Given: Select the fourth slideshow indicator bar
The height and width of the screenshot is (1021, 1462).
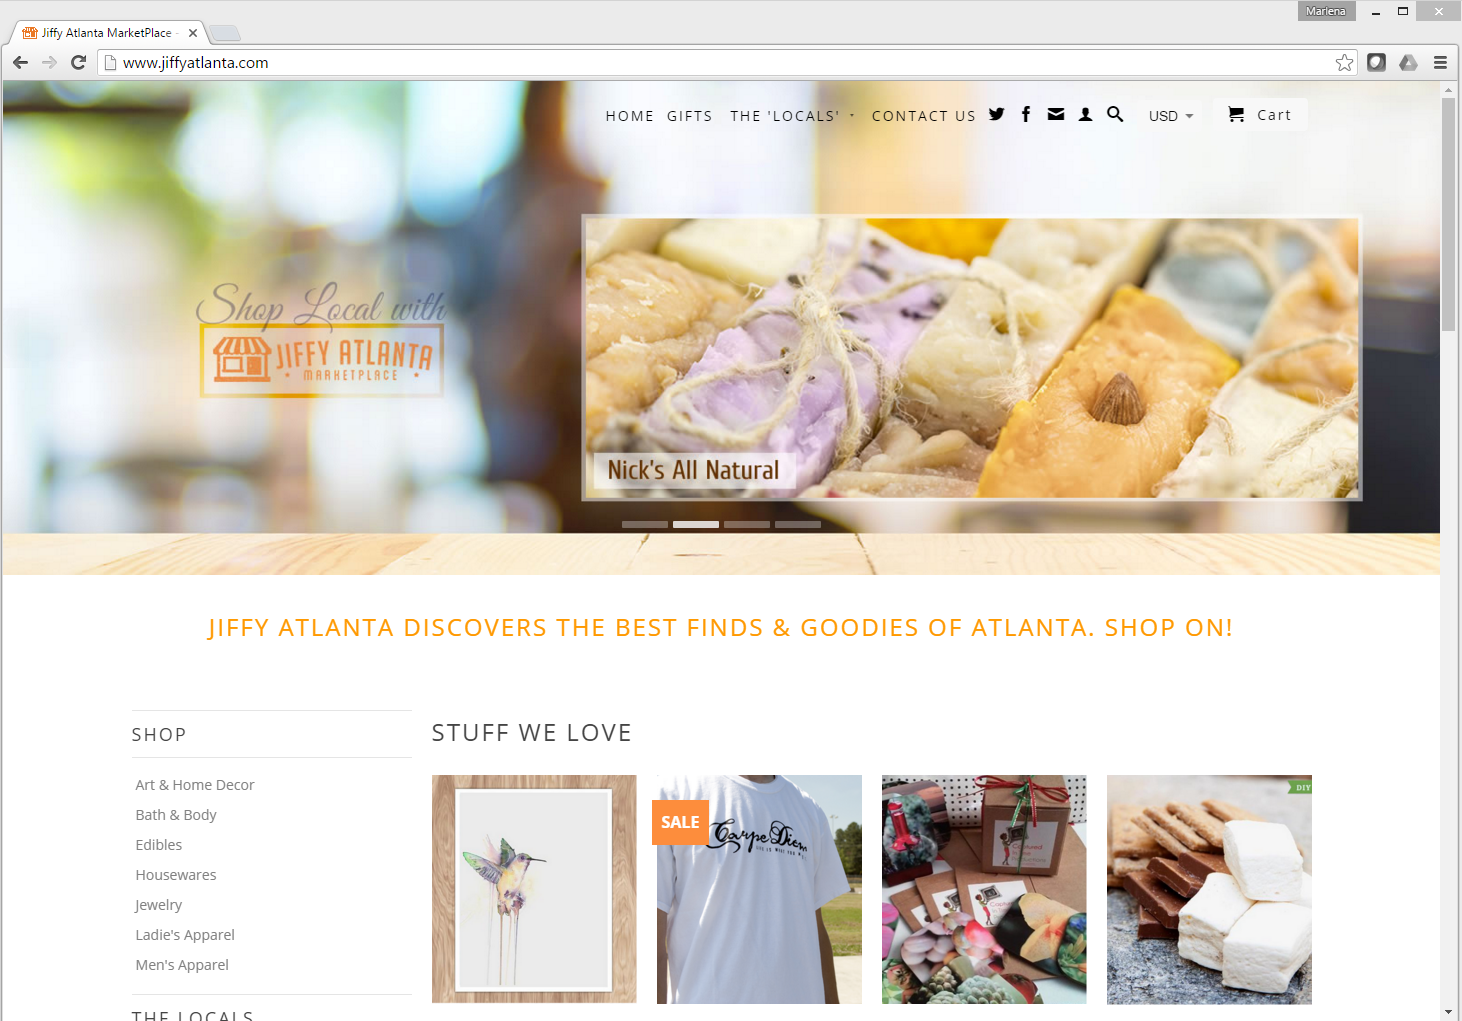Looking at the screenshot, I should pyautogui.click(x=798, y=524).
